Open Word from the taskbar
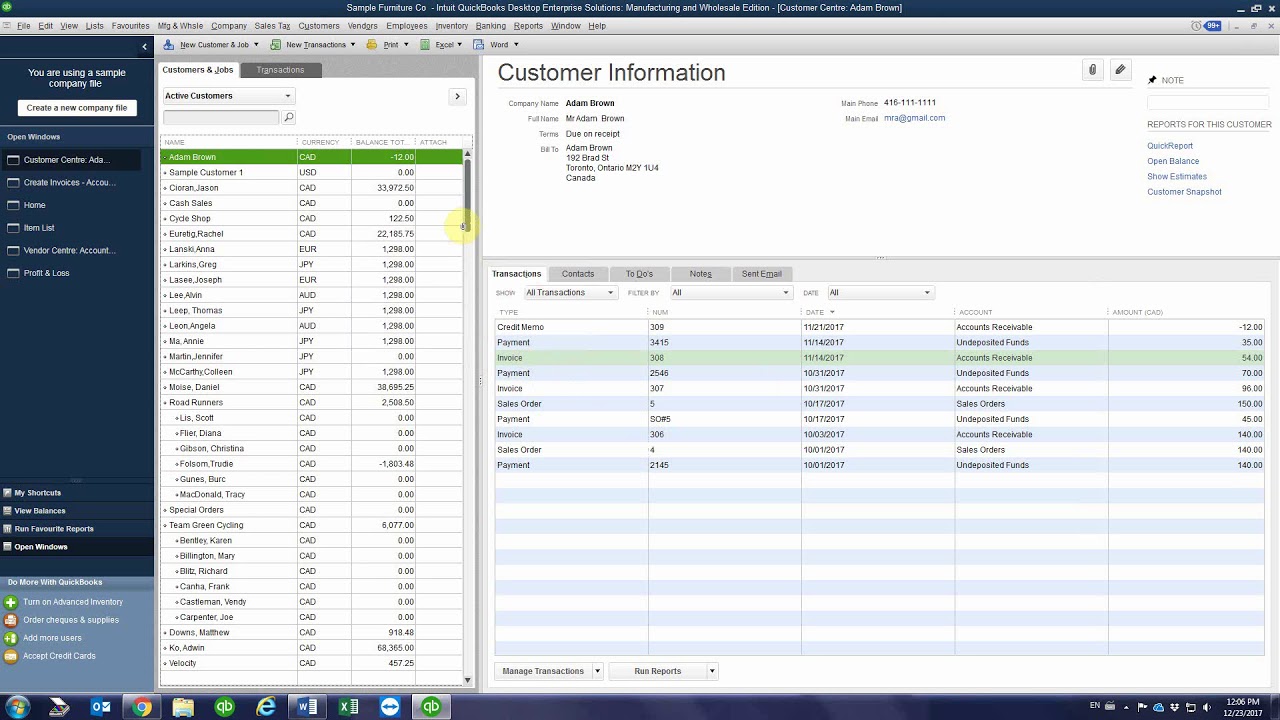The height and width of the screenshot is (720, 1280). 307,707
